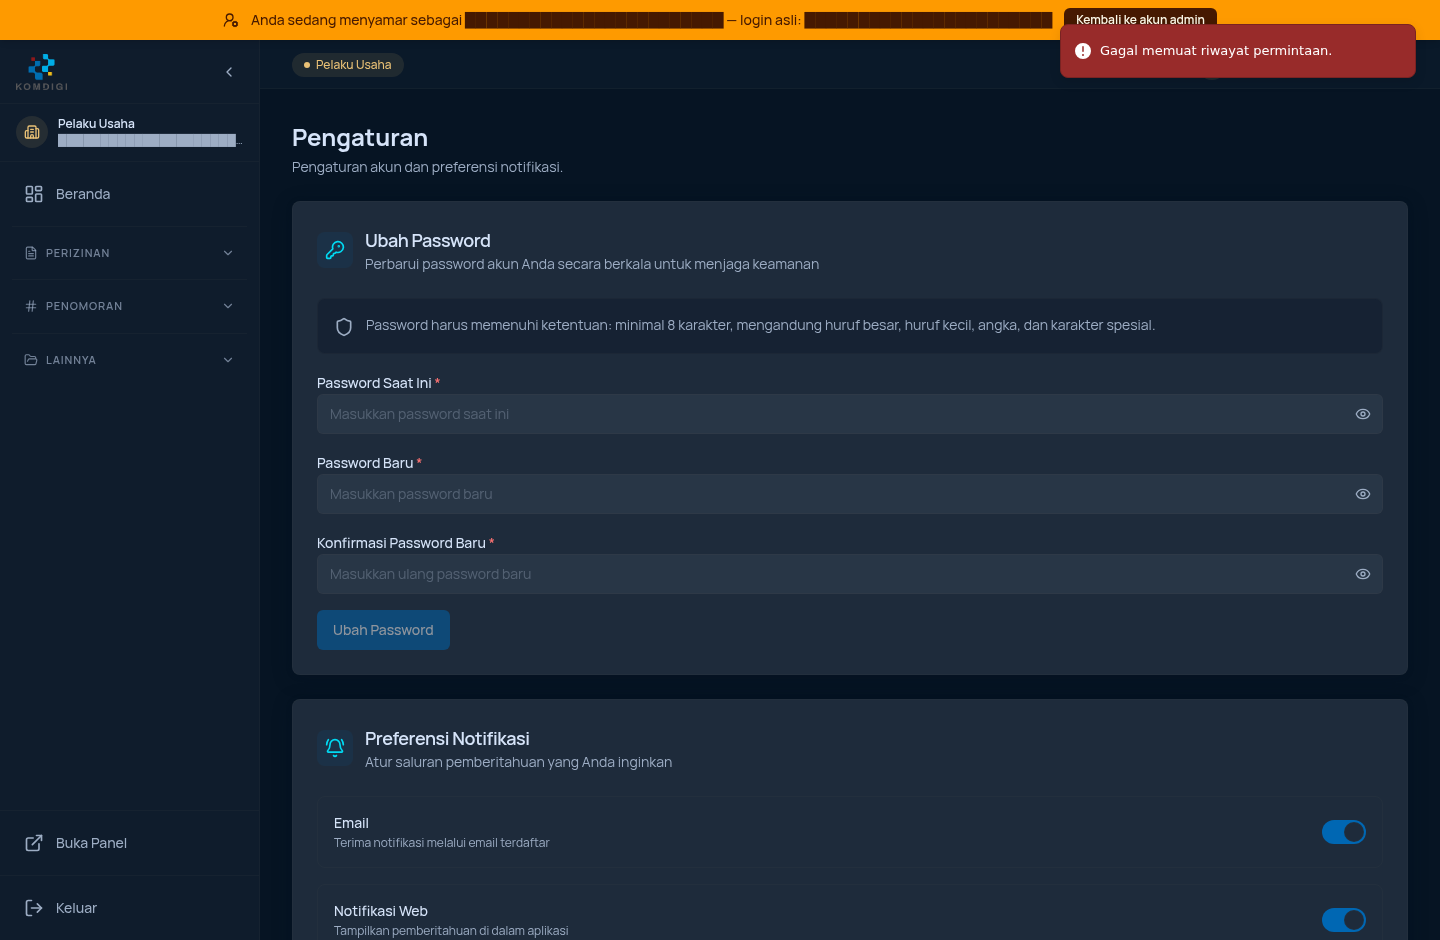Click 'Pengaturan akun dan preferensi notifikasi' subtitle

pos(427,167)
